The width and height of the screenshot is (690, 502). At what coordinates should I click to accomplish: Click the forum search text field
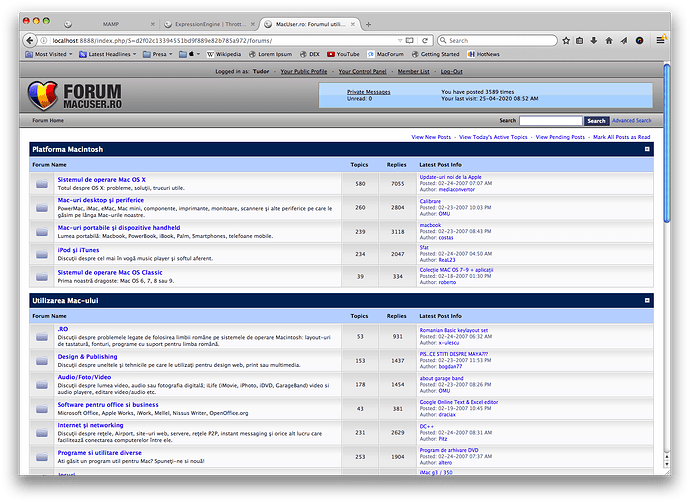click(x=550, y=121)
